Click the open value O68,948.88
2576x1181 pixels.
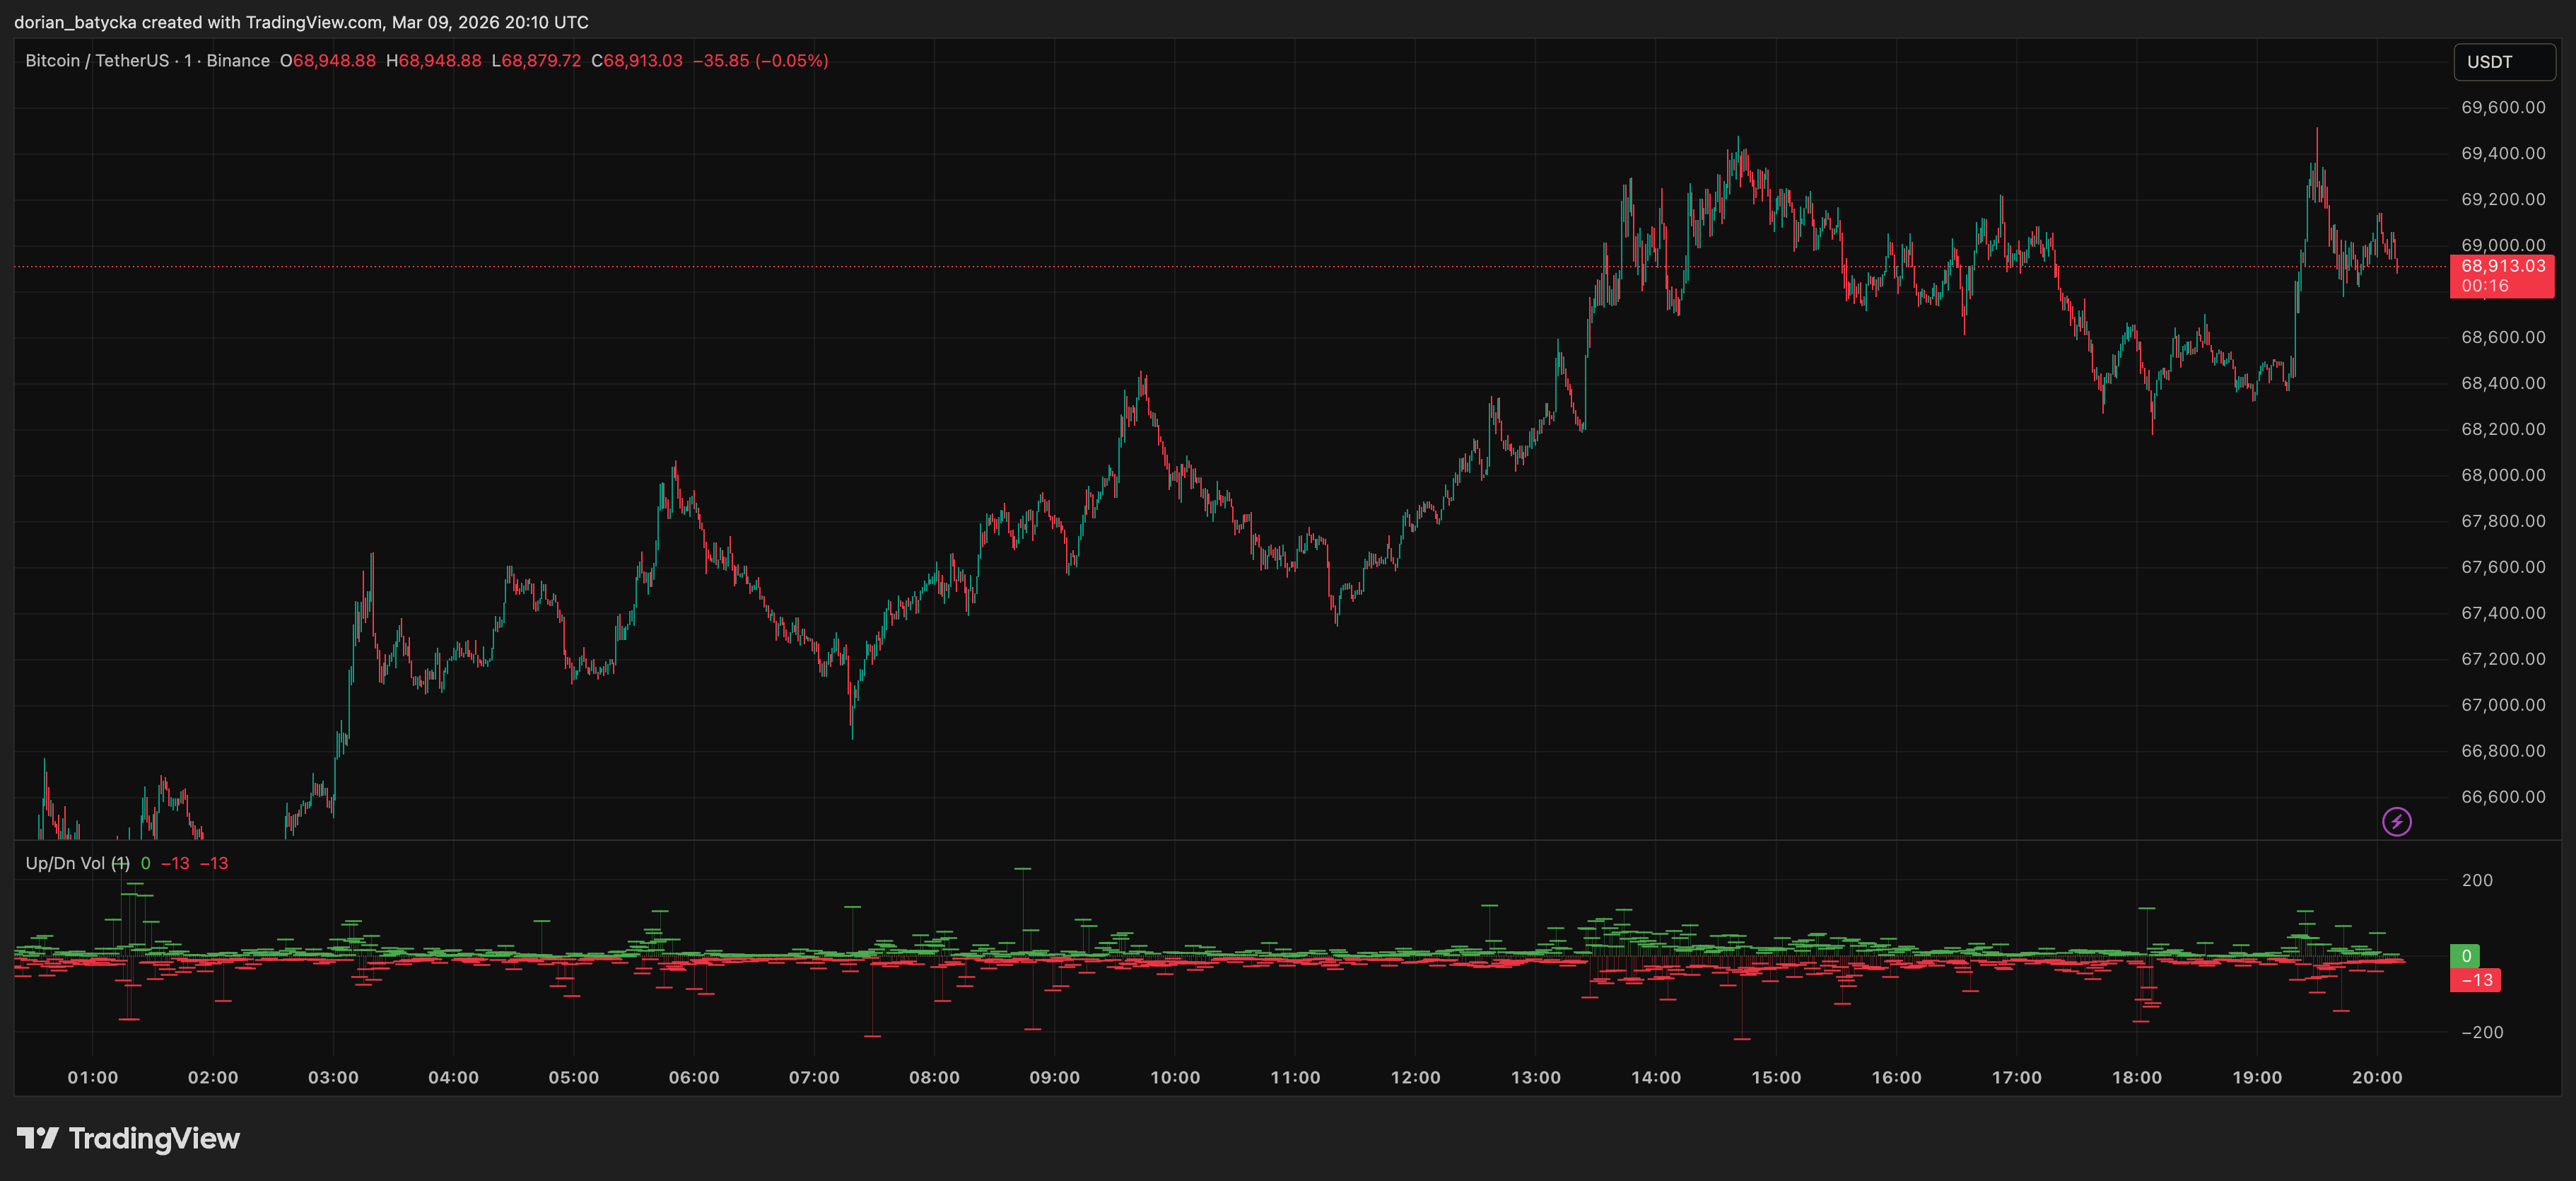click(x=328, y=61)
